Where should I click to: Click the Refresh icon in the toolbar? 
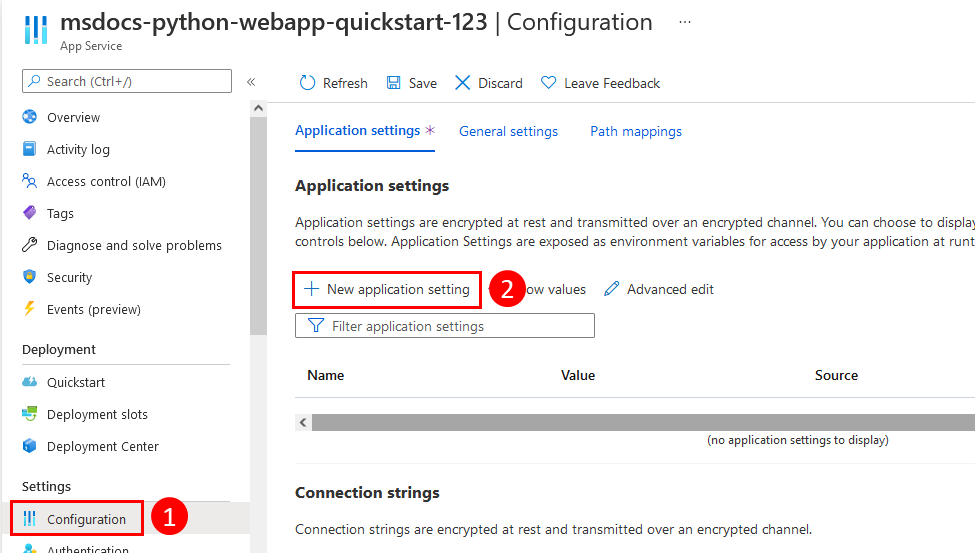point(308,83)
